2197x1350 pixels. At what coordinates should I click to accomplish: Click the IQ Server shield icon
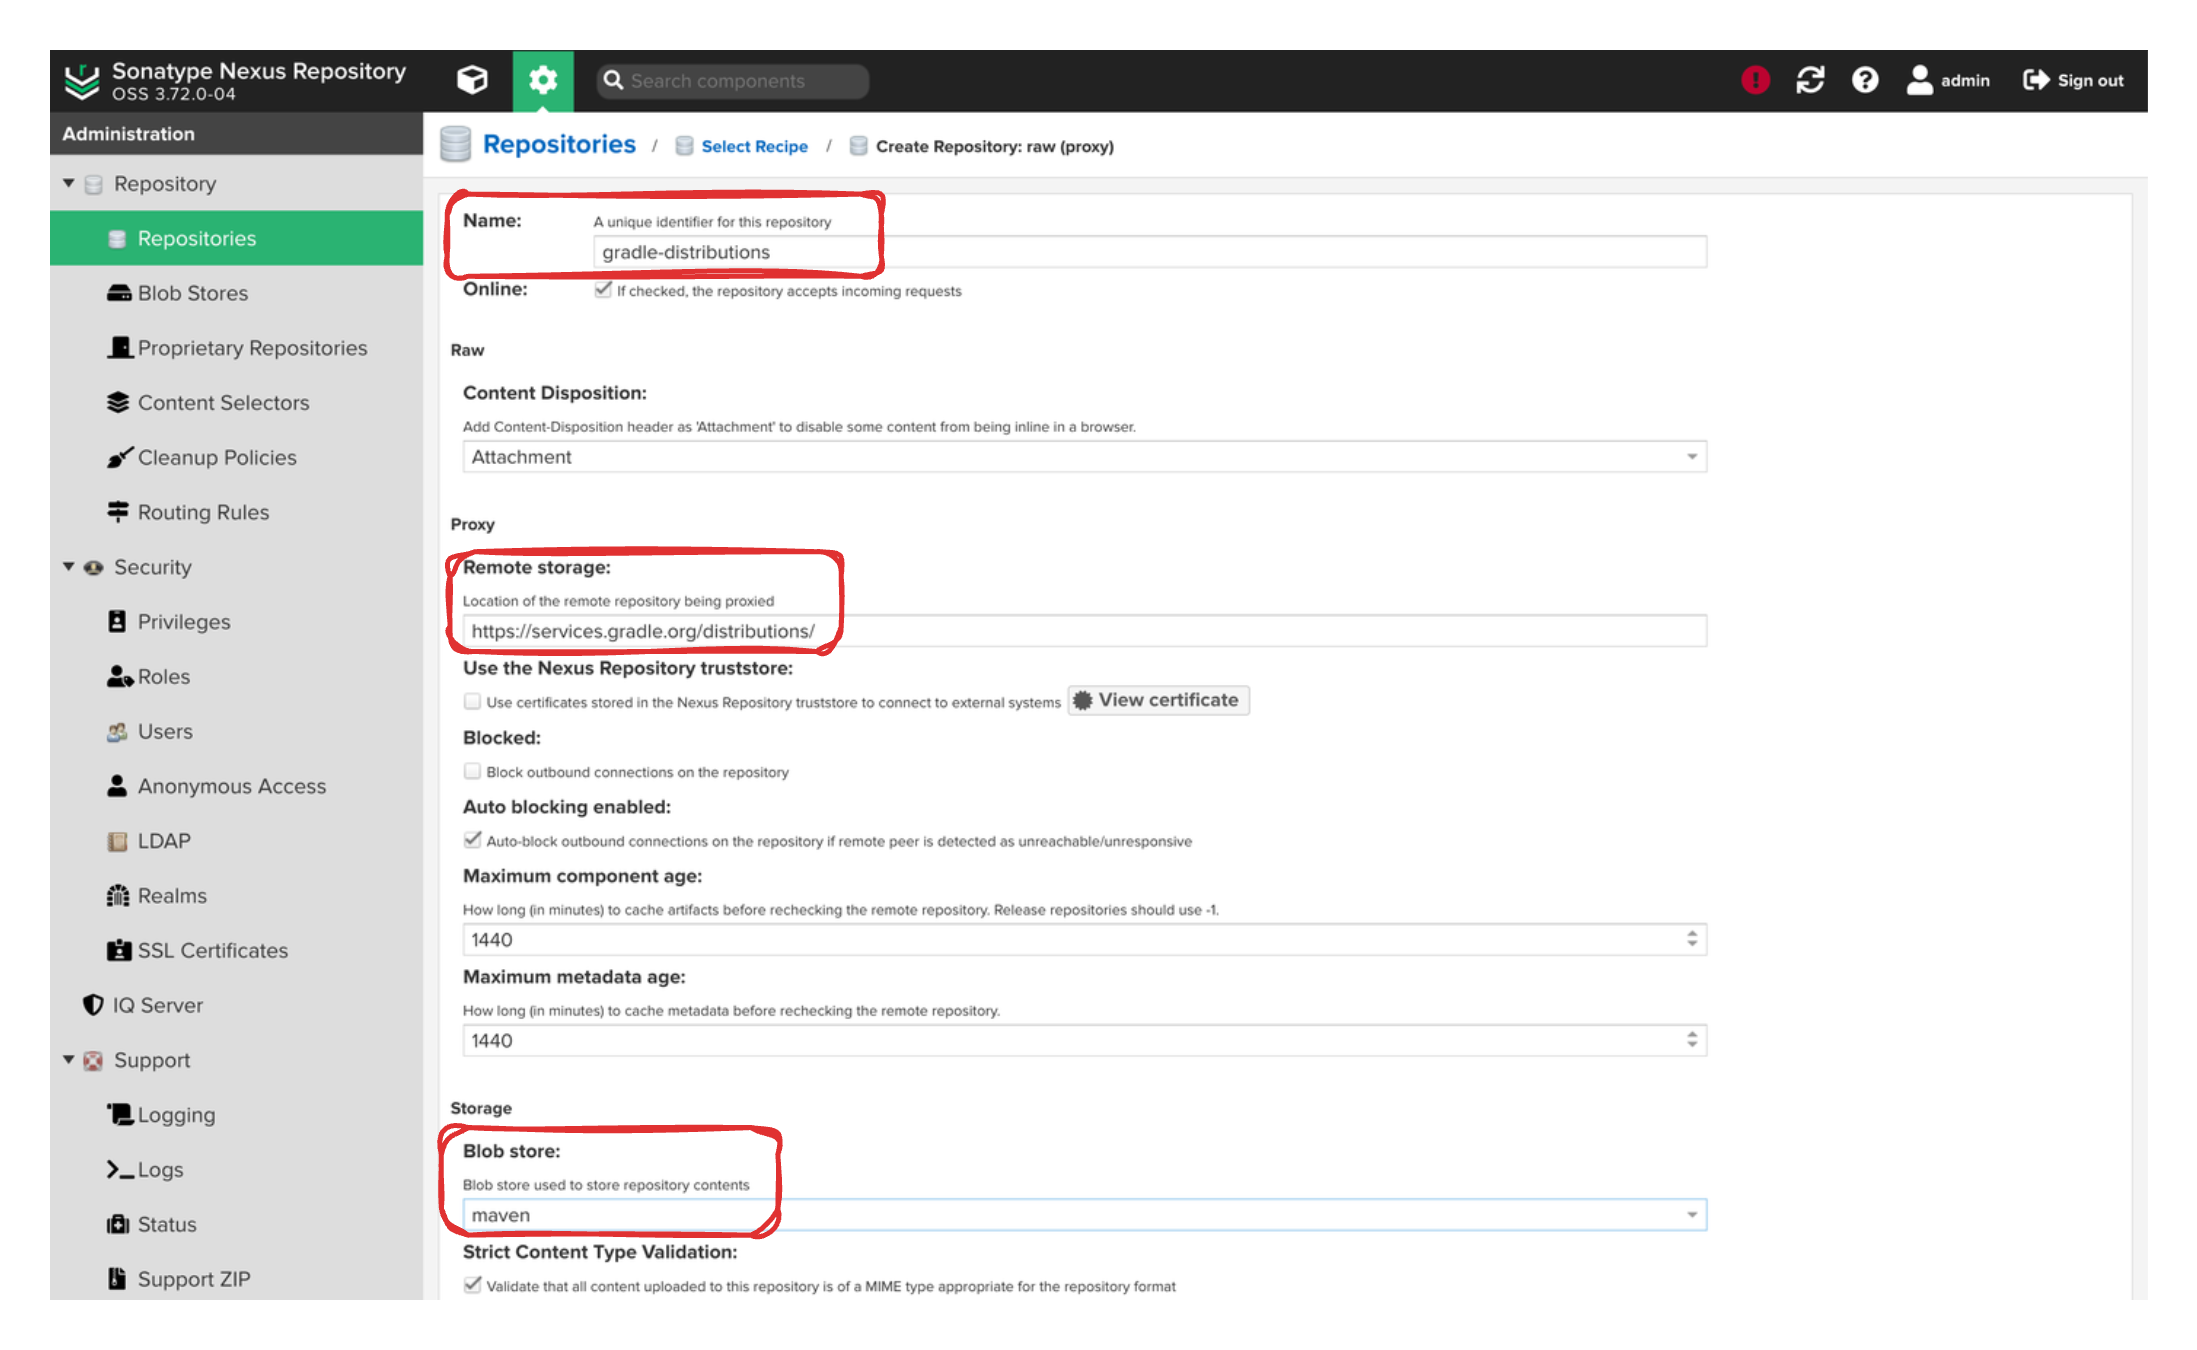[x=93, y=1005]
